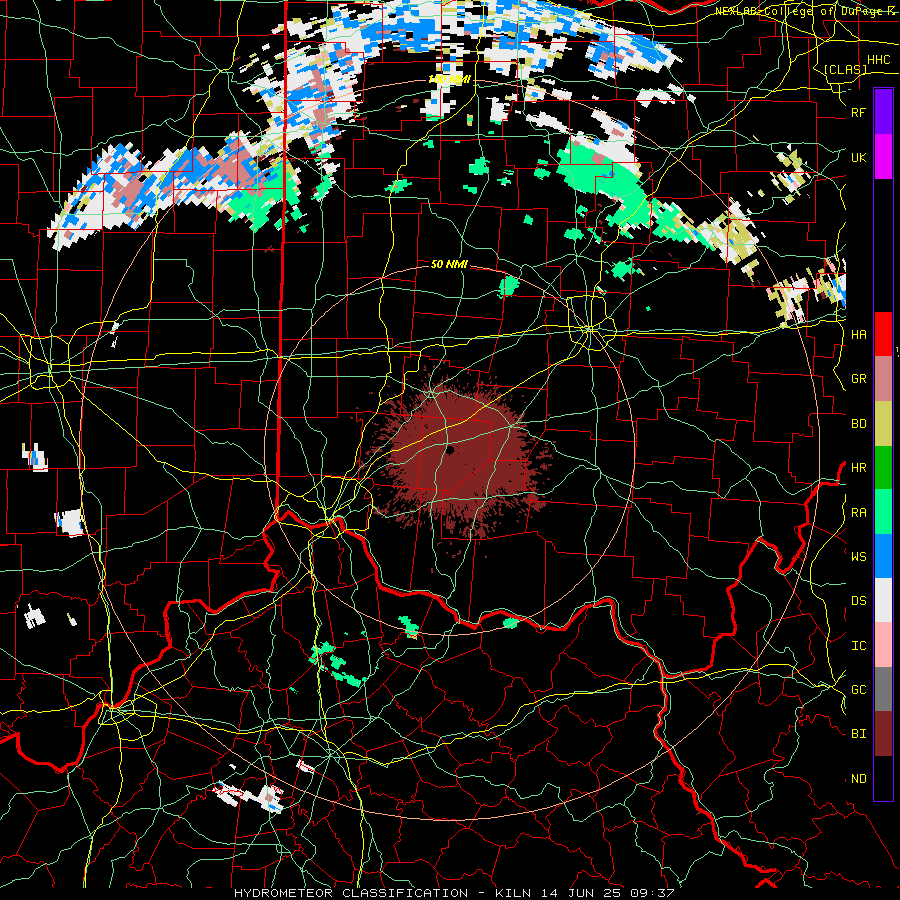Select the light pink IC legend block

tap(883, 645)
